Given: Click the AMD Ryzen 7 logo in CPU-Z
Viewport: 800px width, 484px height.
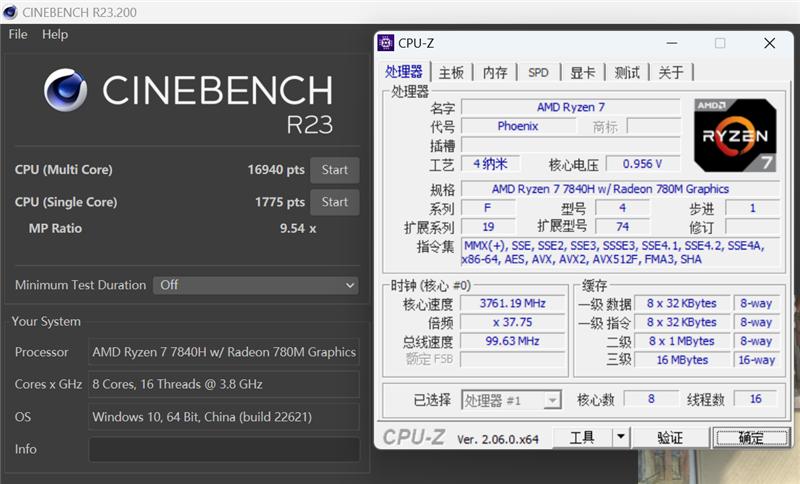Looking at the screenshot, I should (735, 135).
